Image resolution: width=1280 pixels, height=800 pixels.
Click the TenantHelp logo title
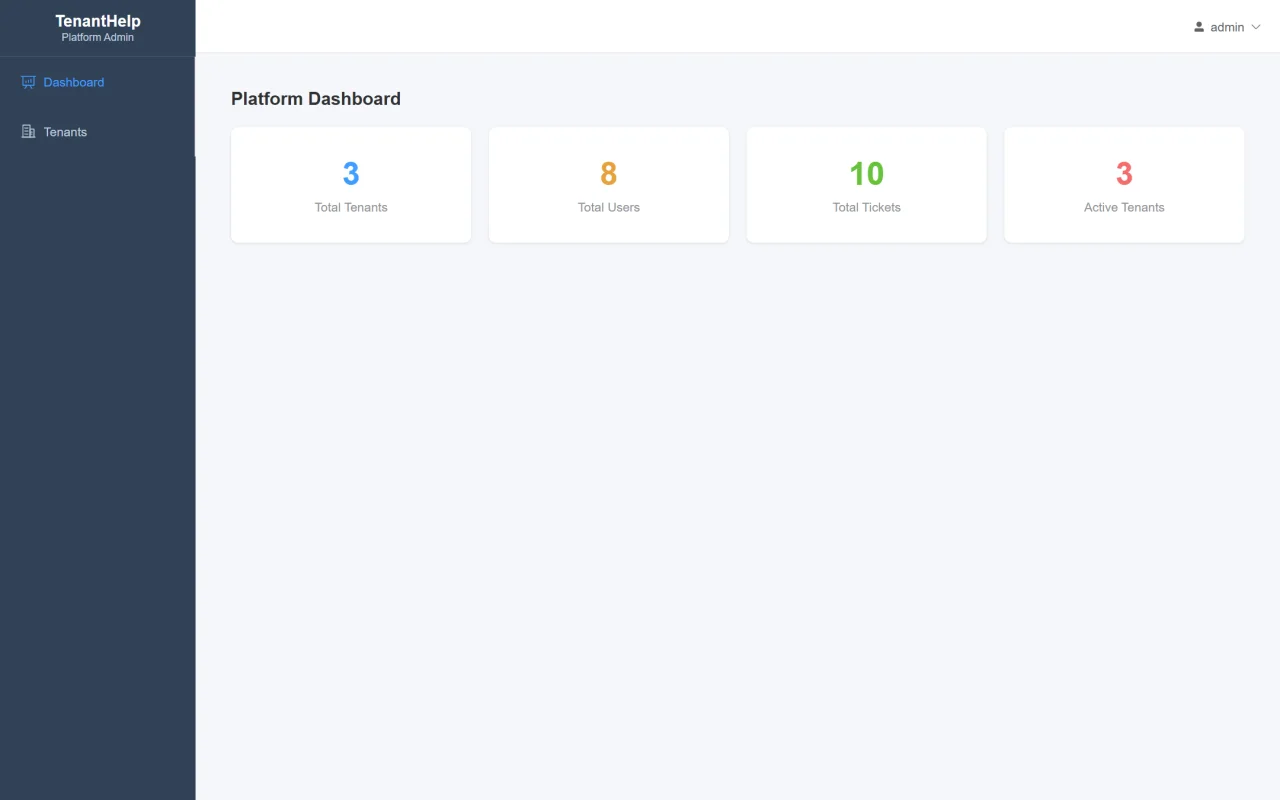[x=98, y=21]
